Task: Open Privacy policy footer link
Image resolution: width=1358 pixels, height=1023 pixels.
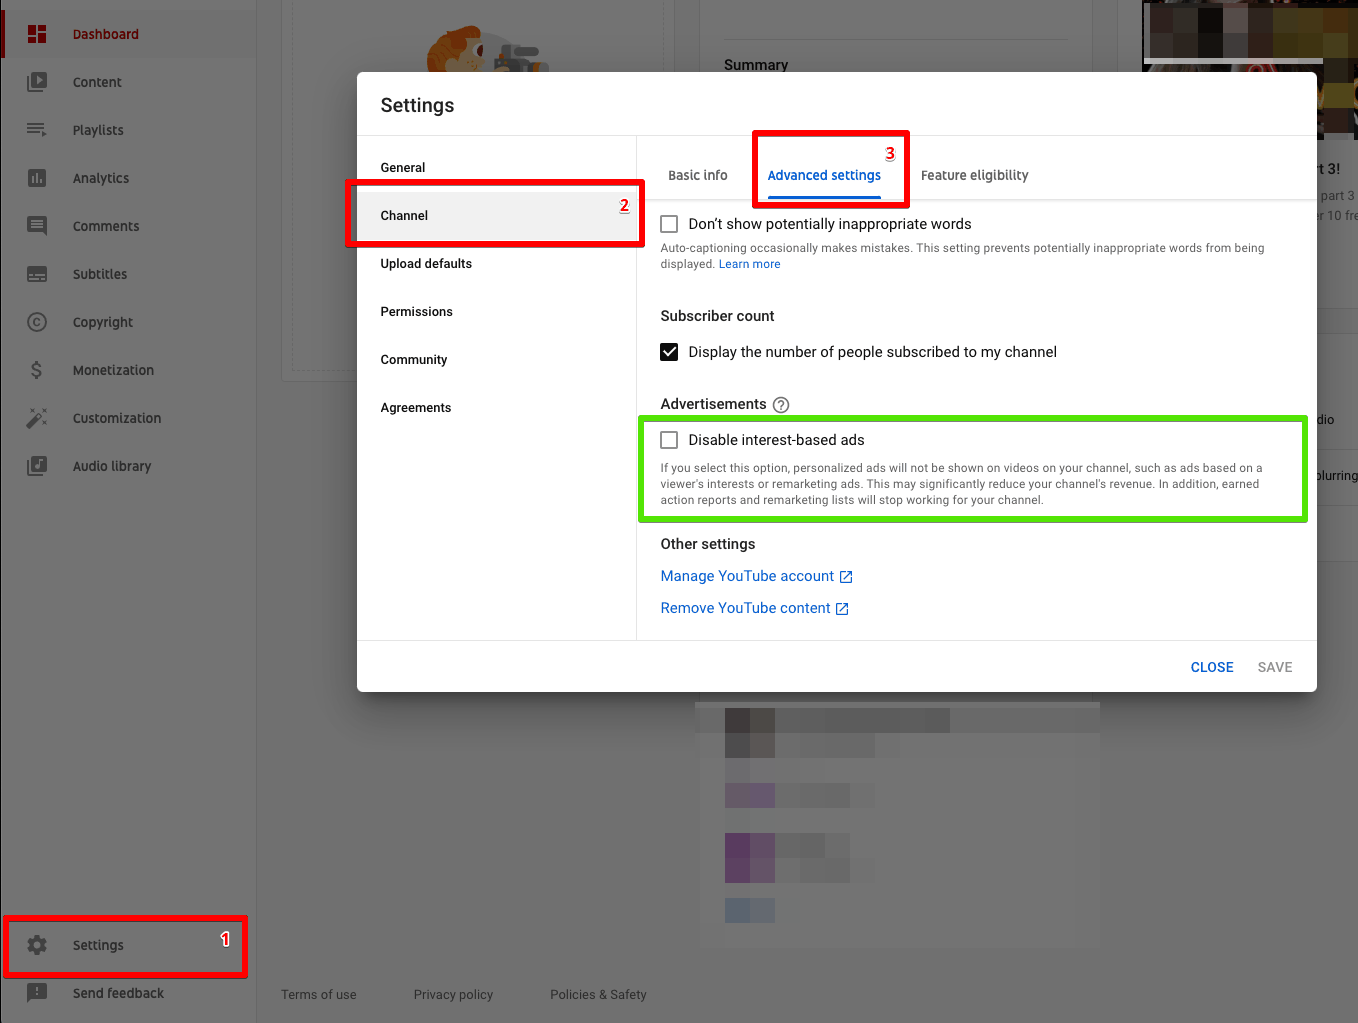Action: 453,995
